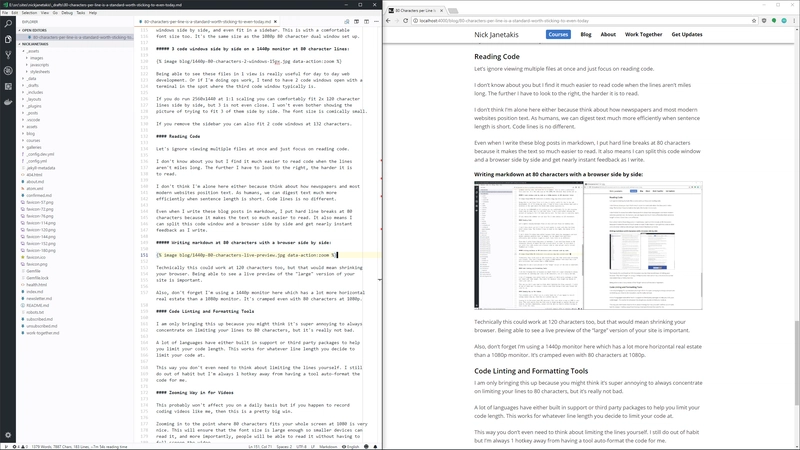Open the Work Together link

point(643,34)
